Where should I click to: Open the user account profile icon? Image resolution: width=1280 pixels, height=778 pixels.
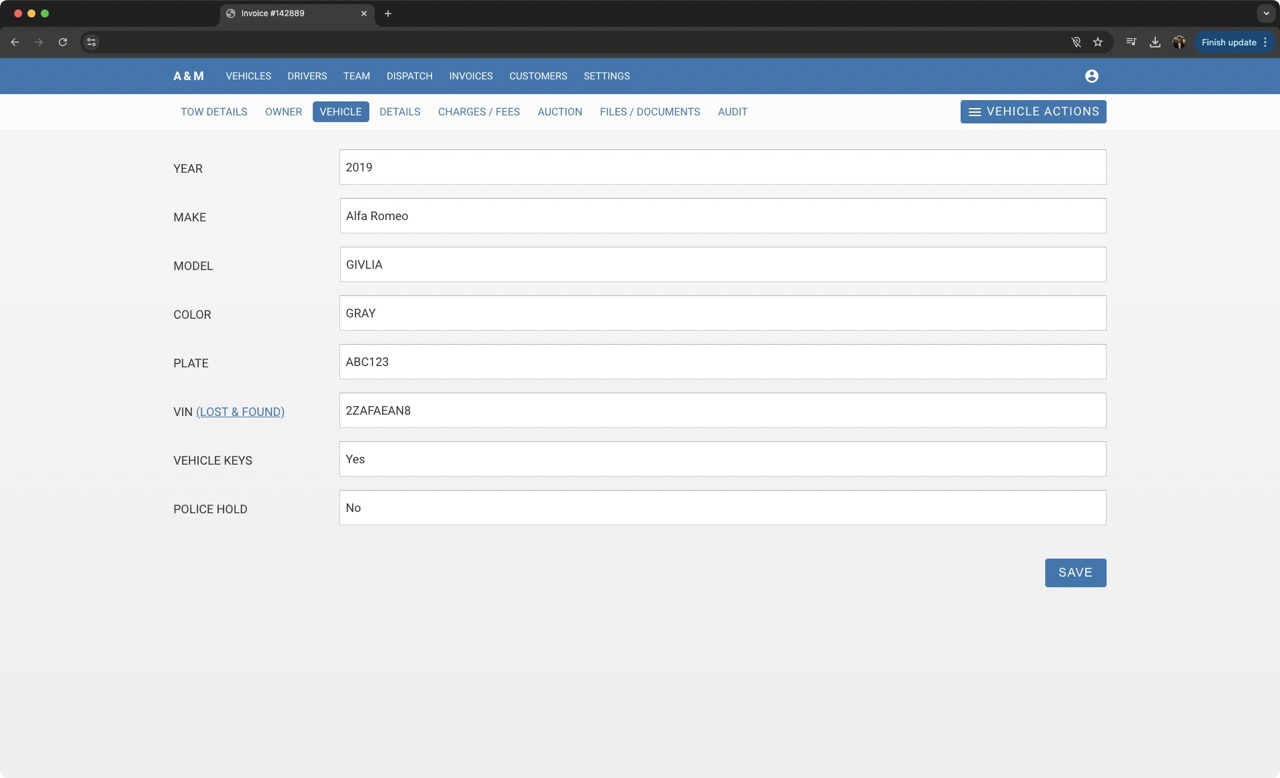pos(1091,76)
